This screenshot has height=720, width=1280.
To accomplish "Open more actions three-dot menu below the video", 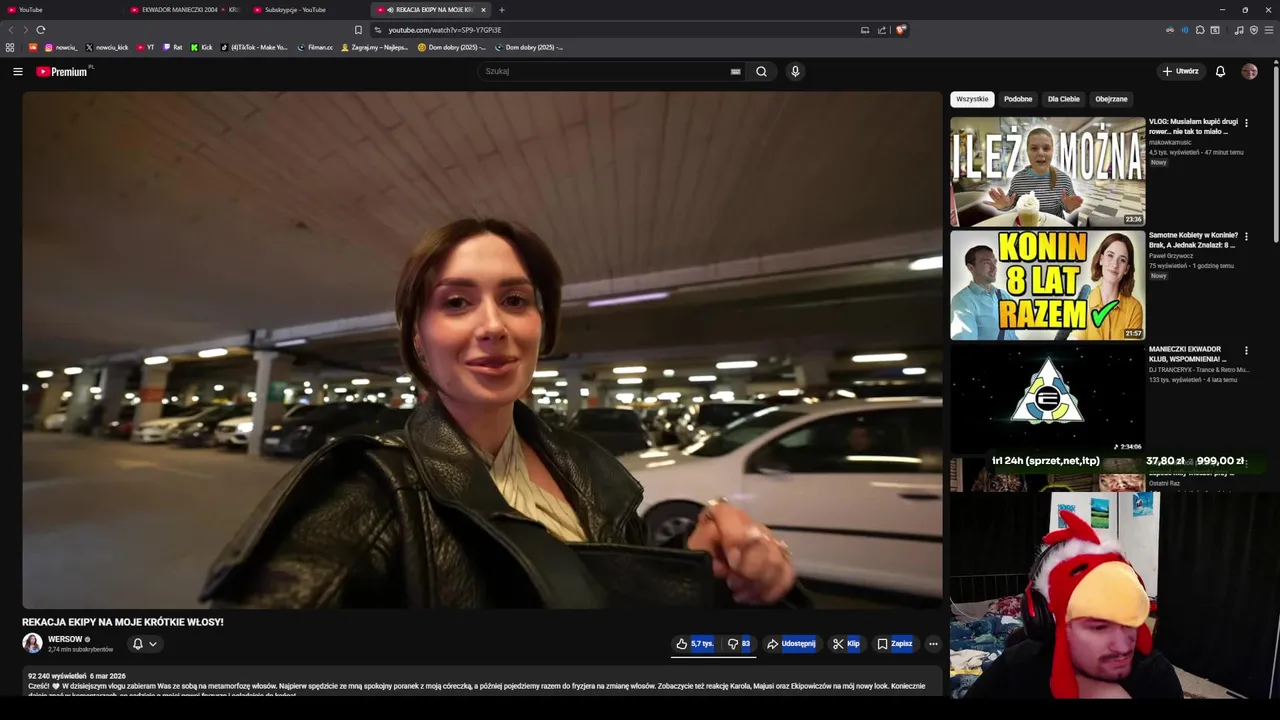I will pos(933,644).
